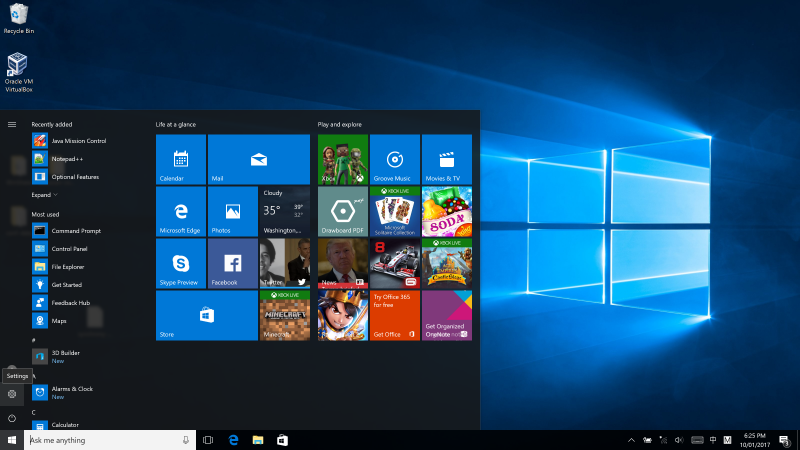
Task: Open Task View on the taskbar
Action: (x=208, y=440)
